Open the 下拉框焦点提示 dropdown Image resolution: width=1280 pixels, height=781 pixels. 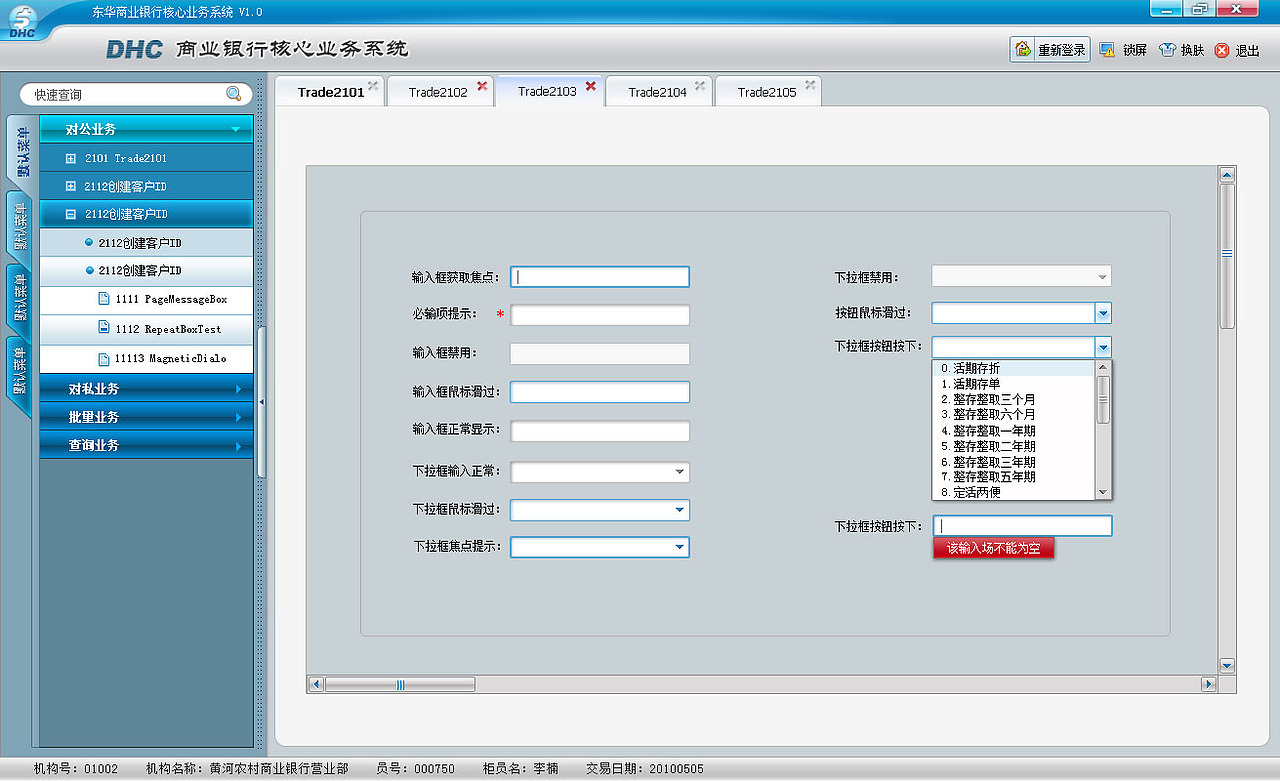(680, 547)
